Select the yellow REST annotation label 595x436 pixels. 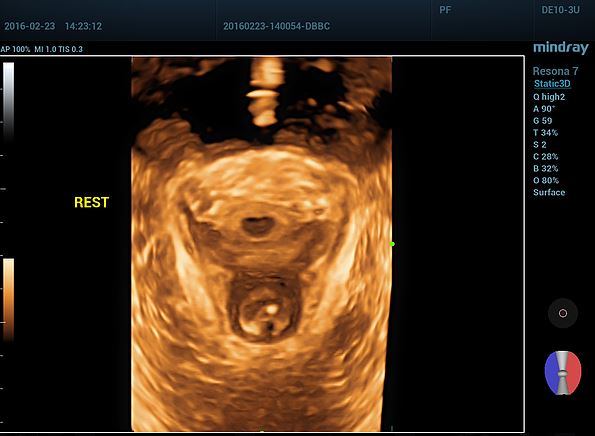[x=91, y=202]
